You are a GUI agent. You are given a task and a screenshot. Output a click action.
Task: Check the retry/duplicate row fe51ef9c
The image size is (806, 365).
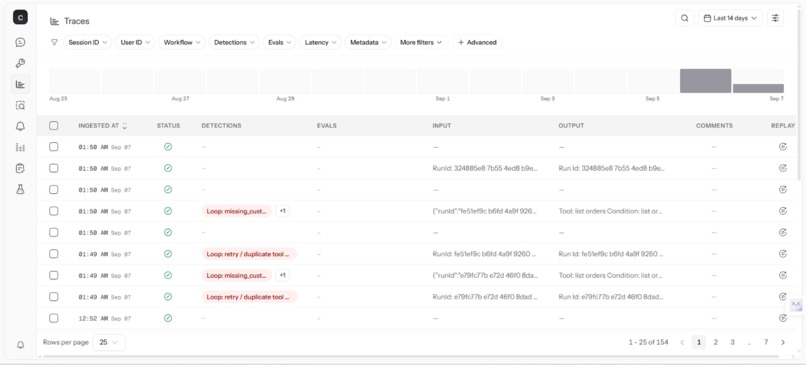53,254
